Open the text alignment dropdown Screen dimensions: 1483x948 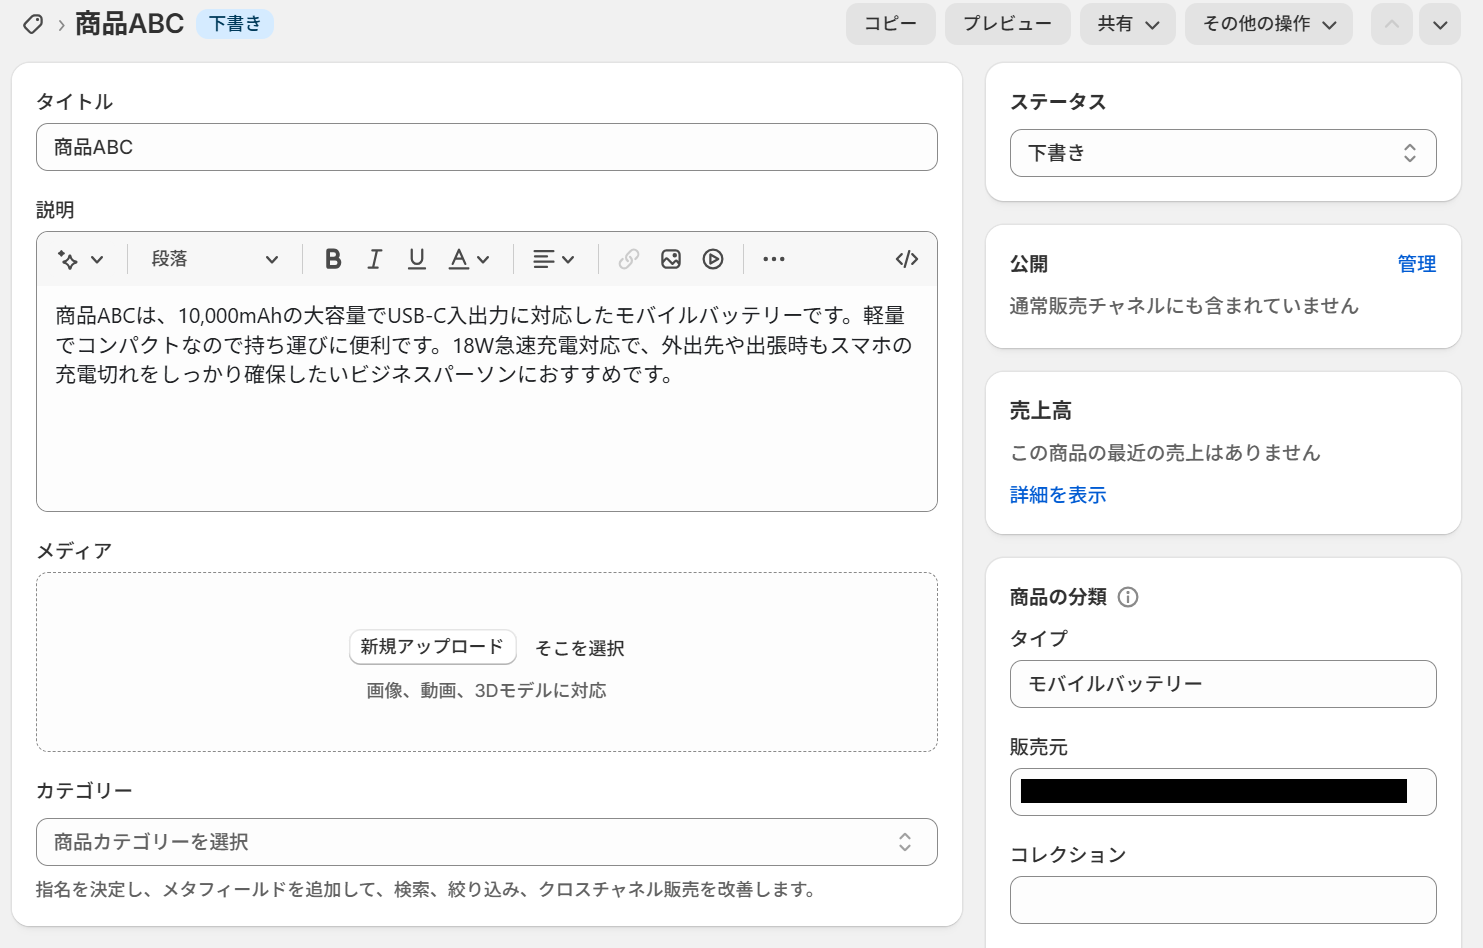pyautogui.click(x=553, y=259)
